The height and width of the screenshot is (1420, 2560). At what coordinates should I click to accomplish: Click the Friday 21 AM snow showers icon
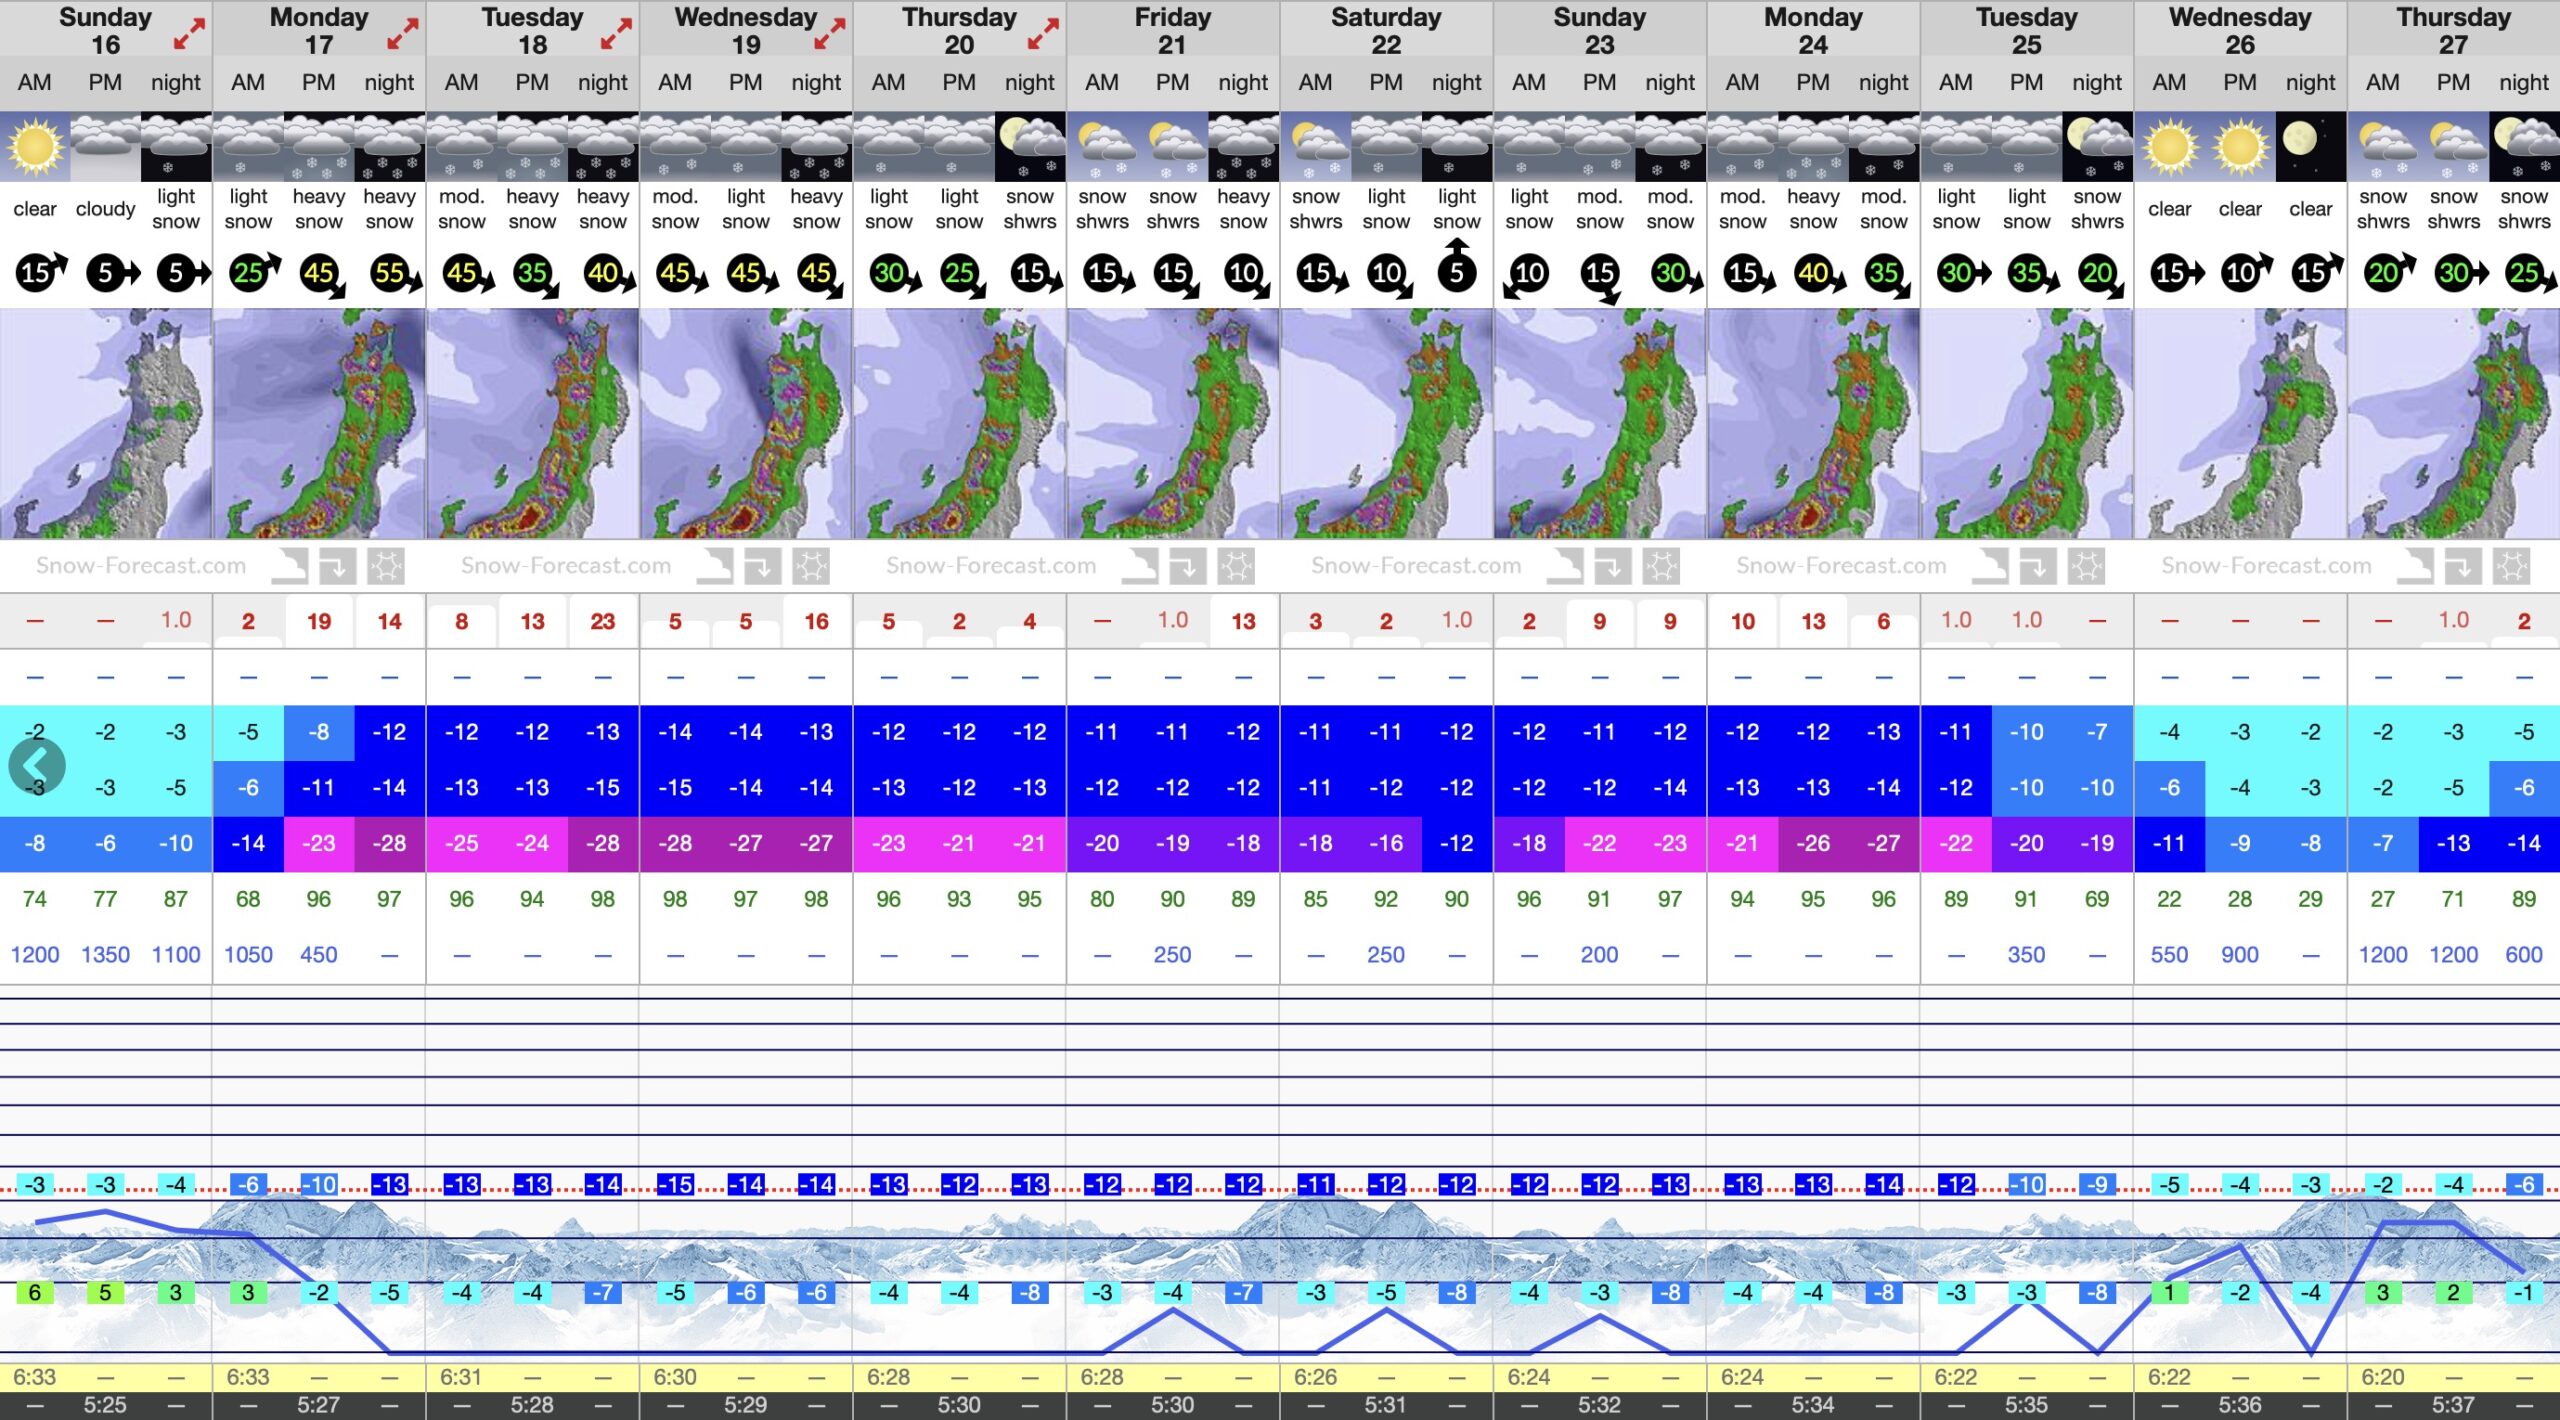click(1102, 147)
